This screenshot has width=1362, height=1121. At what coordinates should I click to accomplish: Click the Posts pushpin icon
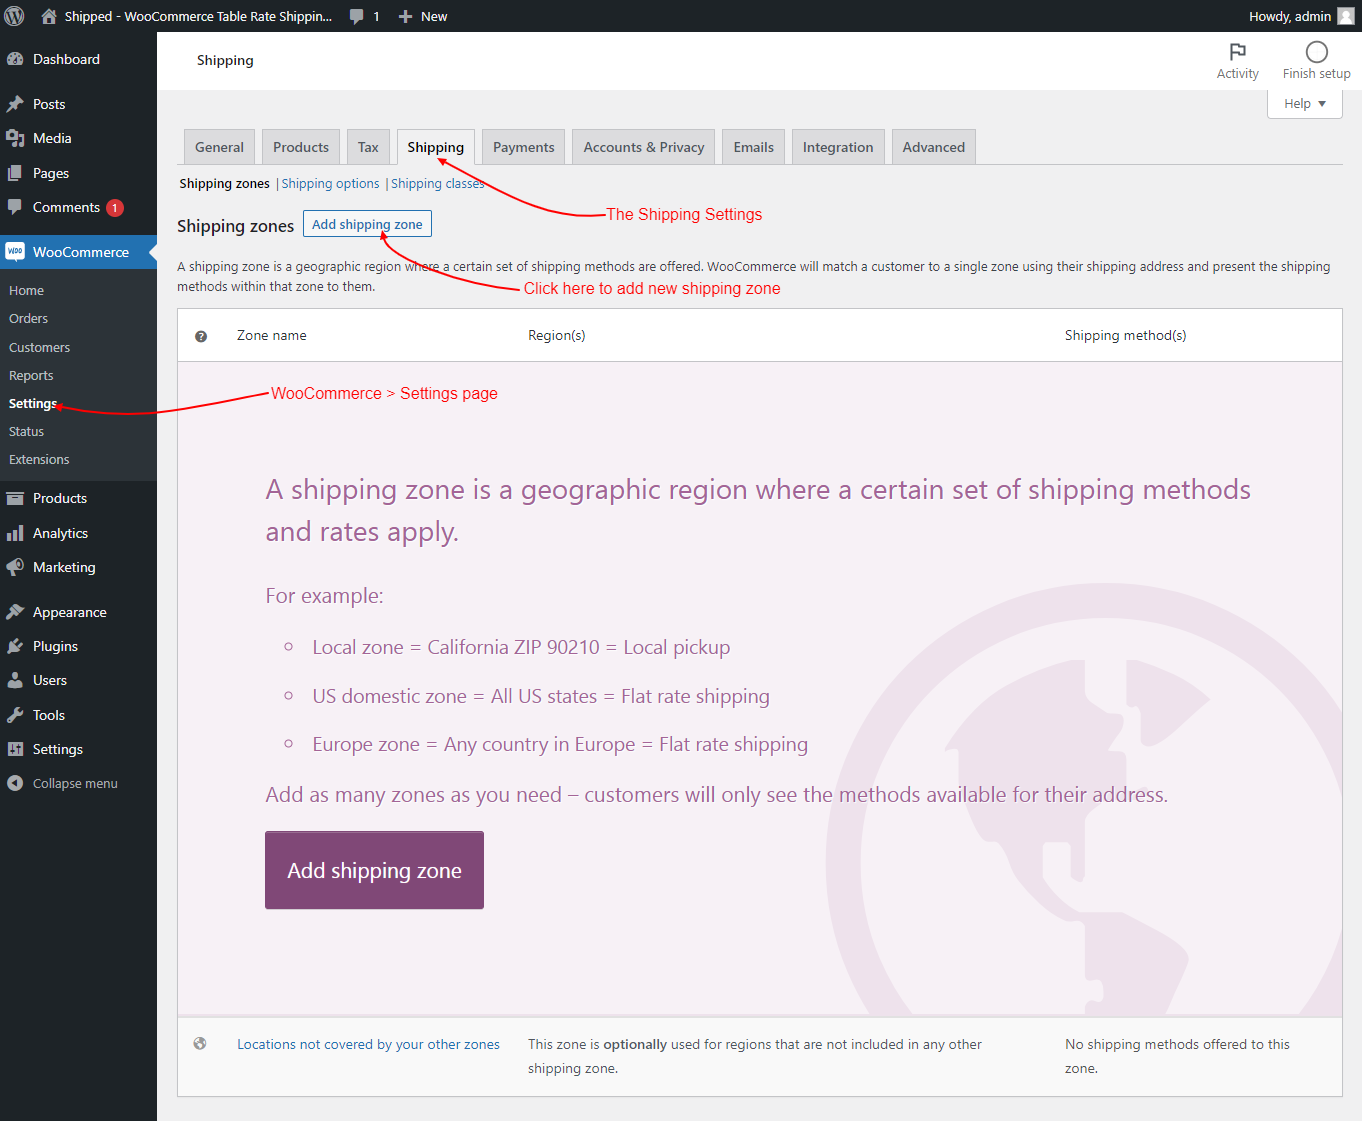click(x=15, y=104)
